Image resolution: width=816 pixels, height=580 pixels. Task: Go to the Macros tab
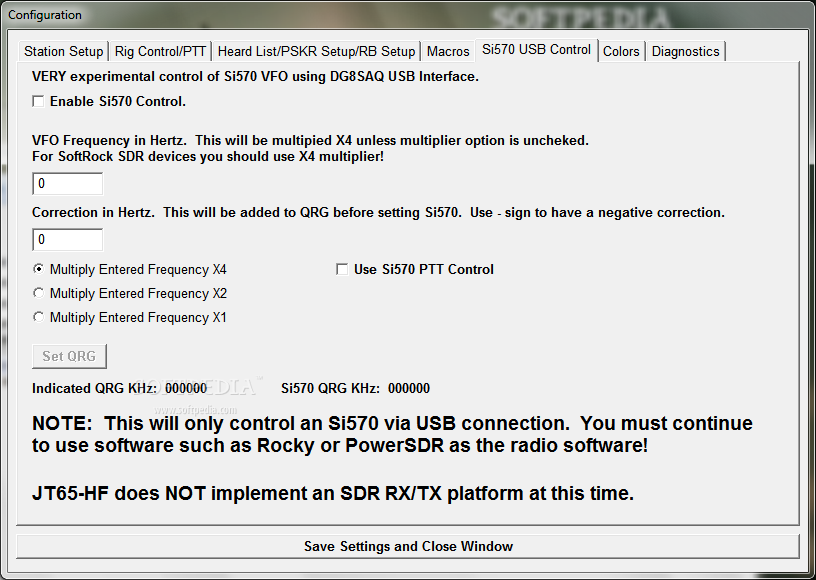[448, 51]
